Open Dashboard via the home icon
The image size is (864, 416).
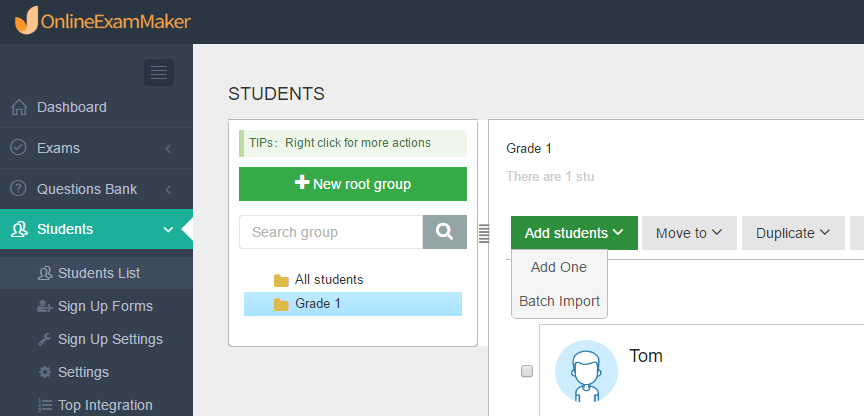19,107
